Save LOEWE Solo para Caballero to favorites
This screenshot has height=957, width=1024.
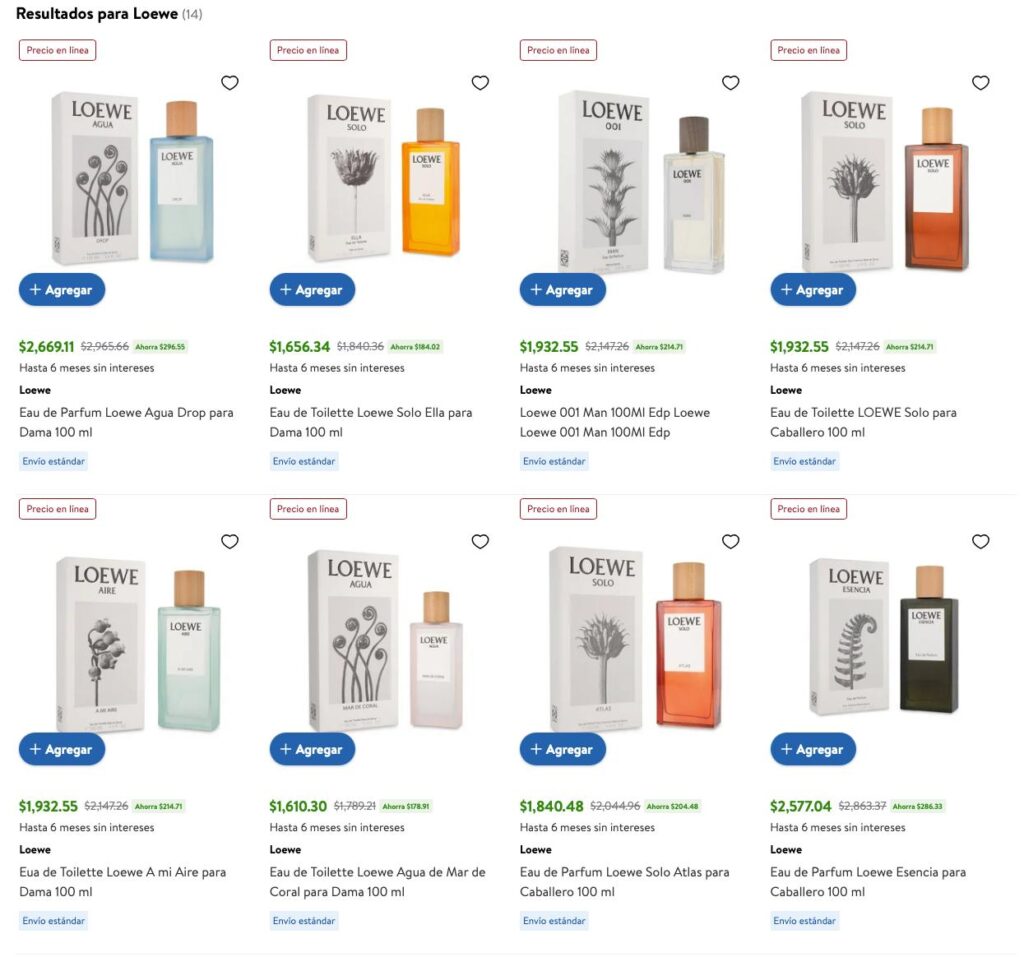tap(980, 83)
